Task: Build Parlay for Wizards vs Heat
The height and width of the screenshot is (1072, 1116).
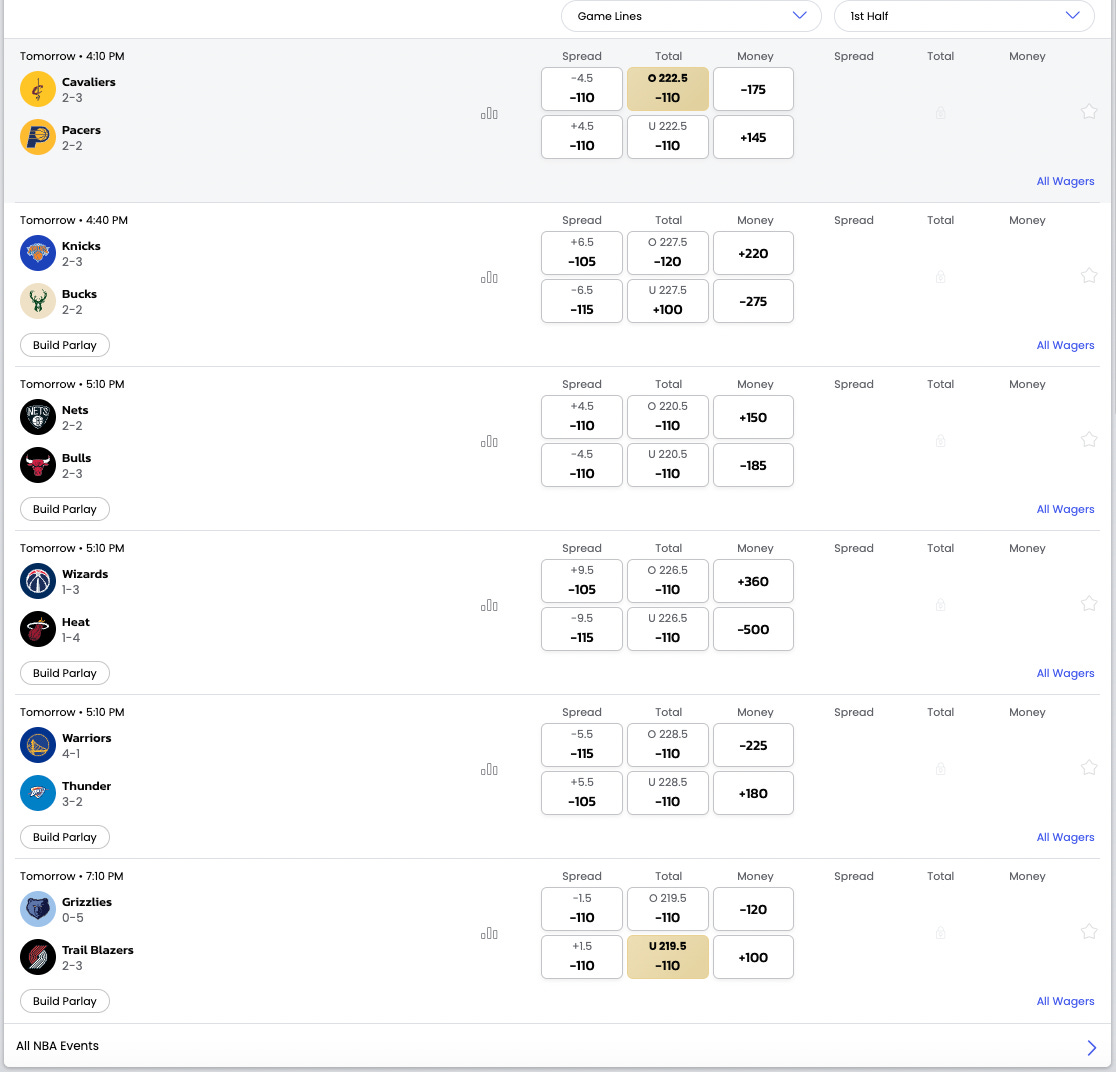Action: pyautogui.click(x=65, y=673)
